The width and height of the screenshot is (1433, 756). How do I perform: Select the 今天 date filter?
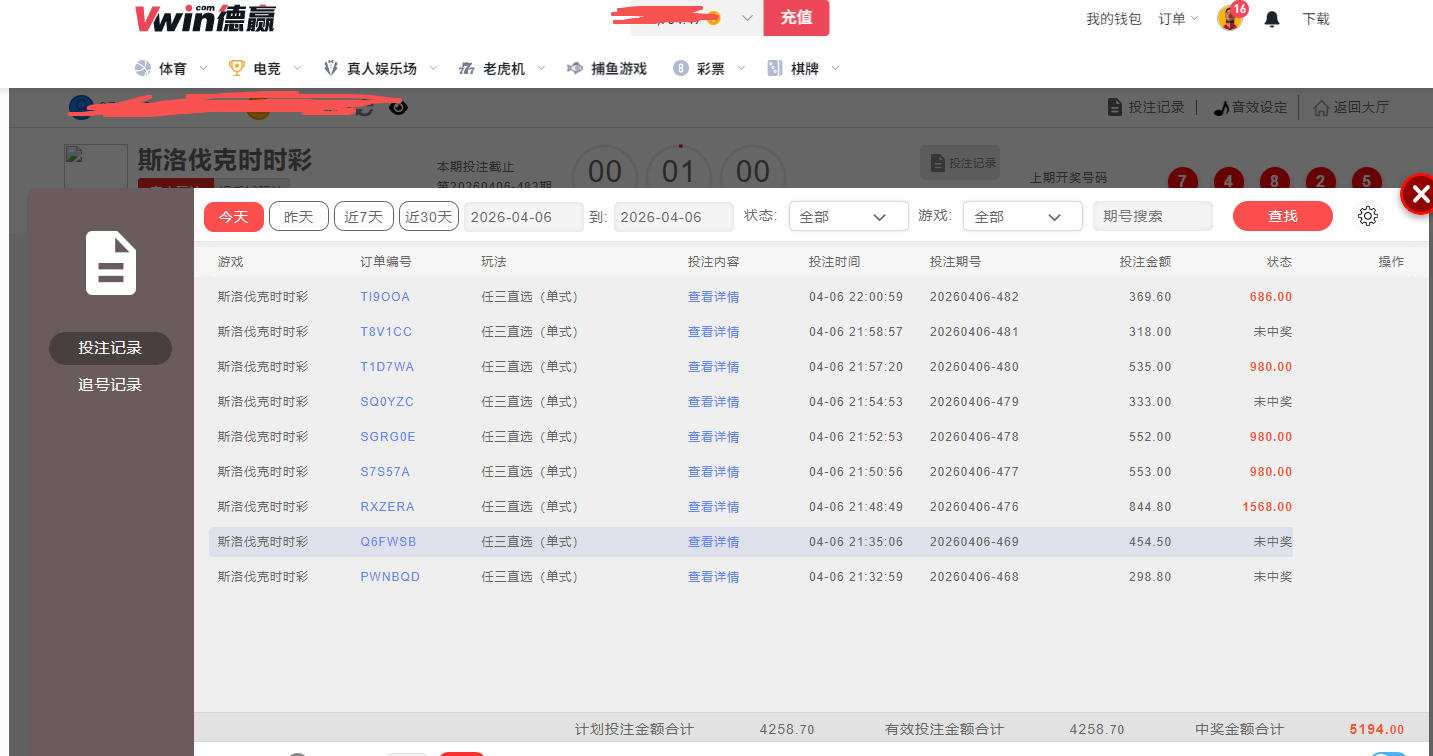[233, 217]
